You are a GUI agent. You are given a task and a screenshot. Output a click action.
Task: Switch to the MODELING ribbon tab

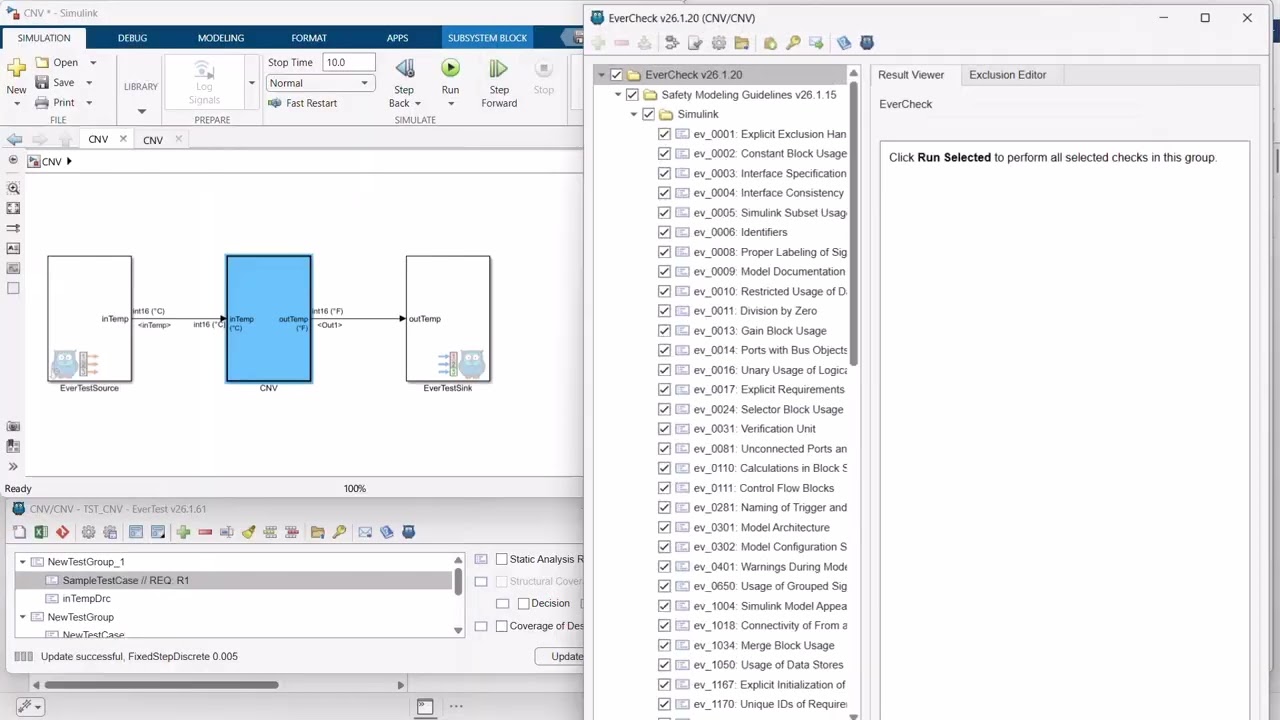coord(220,38)
